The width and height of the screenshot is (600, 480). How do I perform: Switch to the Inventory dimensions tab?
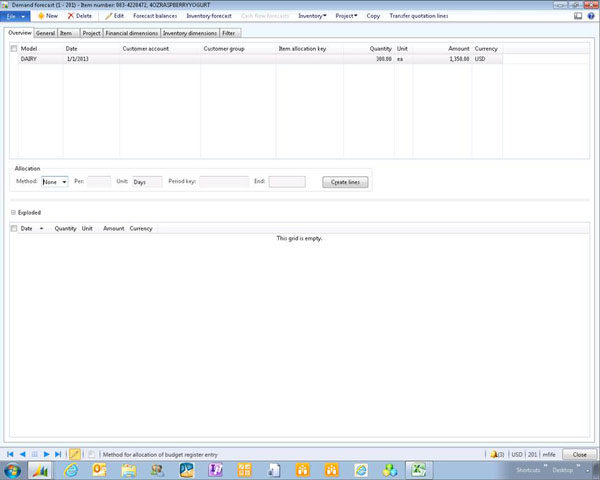click(189, 33)
